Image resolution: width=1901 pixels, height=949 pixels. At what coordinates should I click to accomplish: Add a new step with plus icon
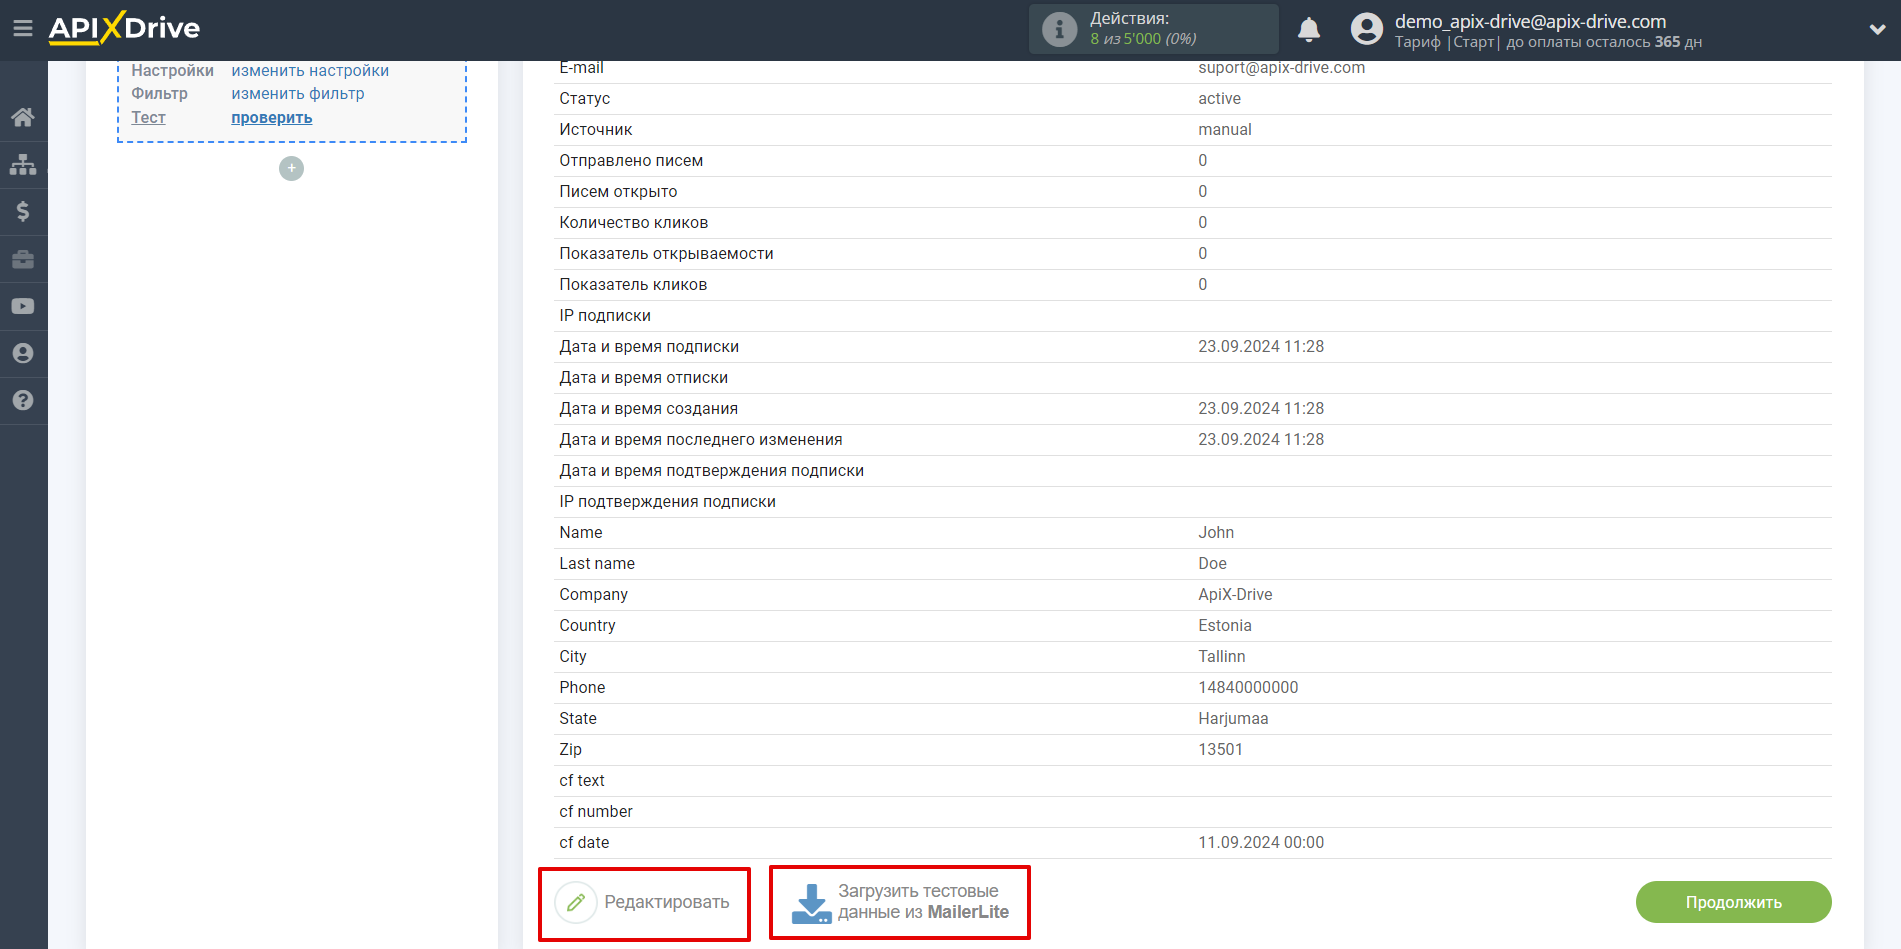291,168
